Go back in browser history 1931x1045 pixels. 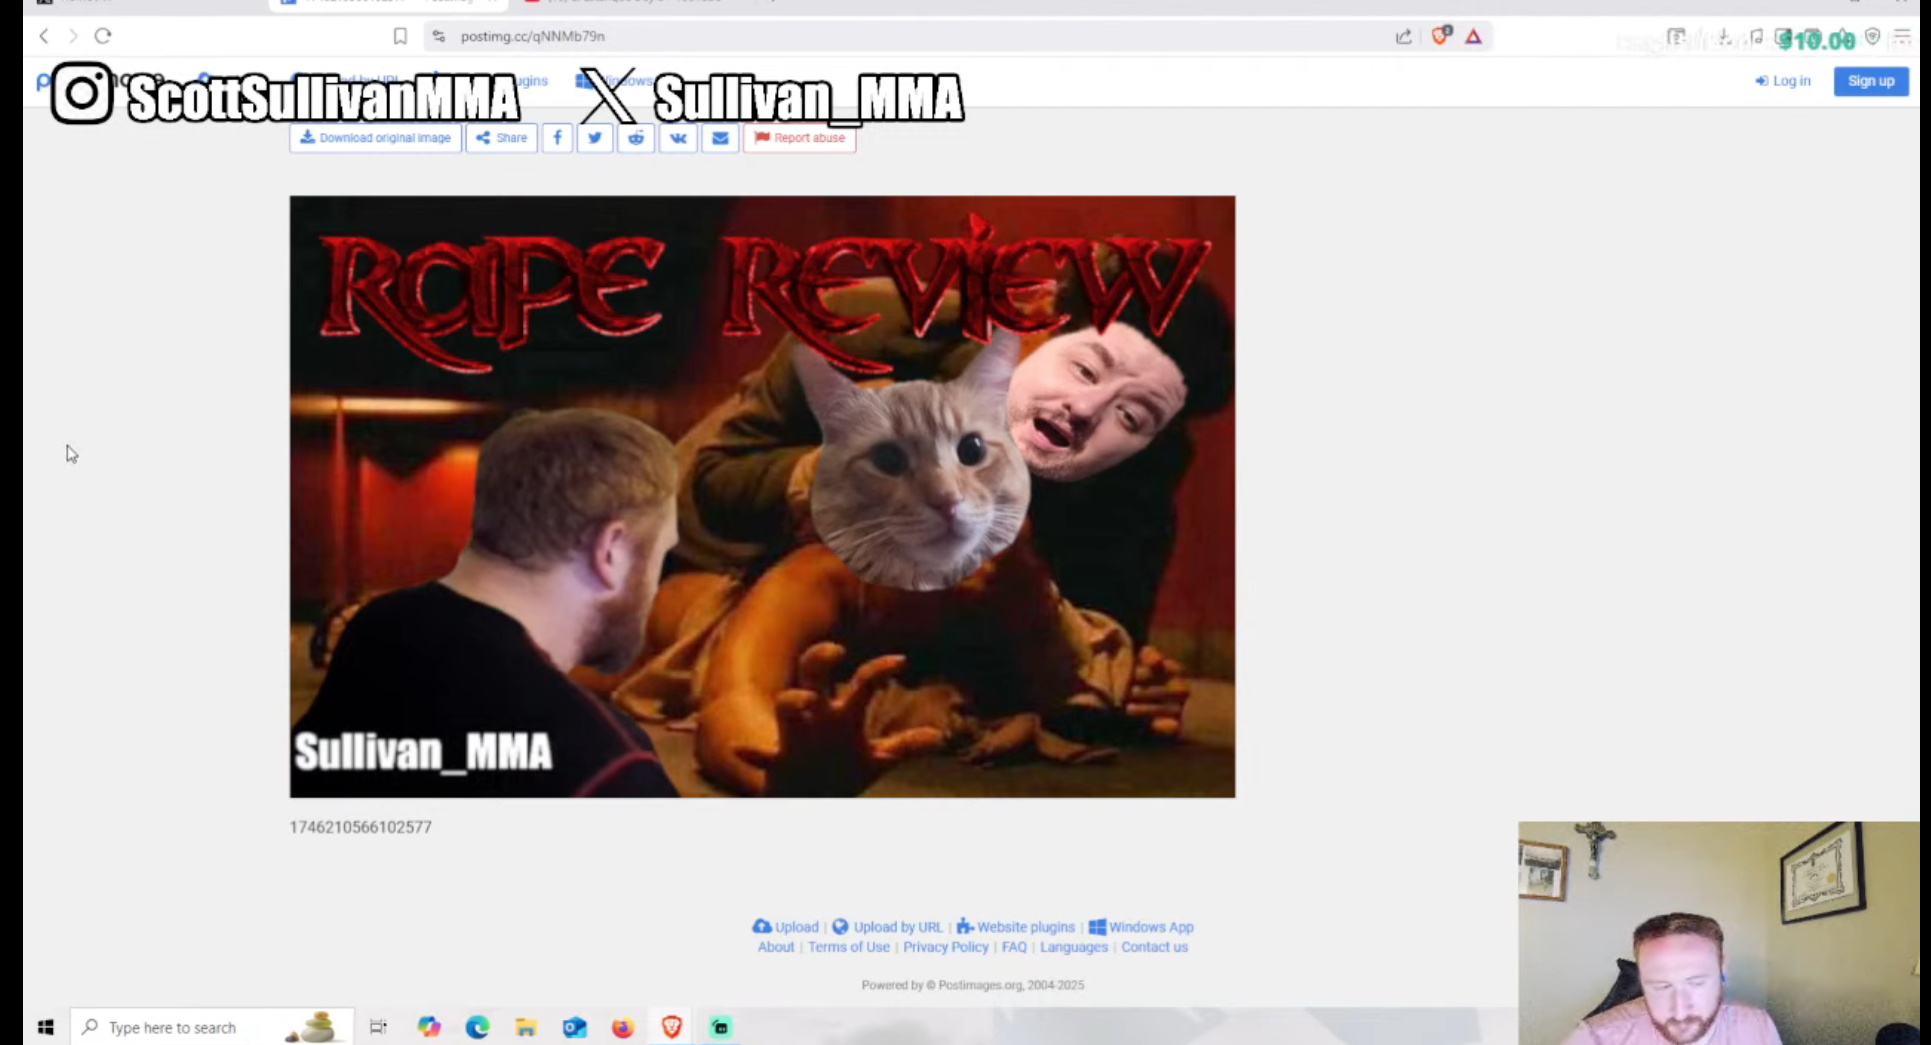point(44,36)
